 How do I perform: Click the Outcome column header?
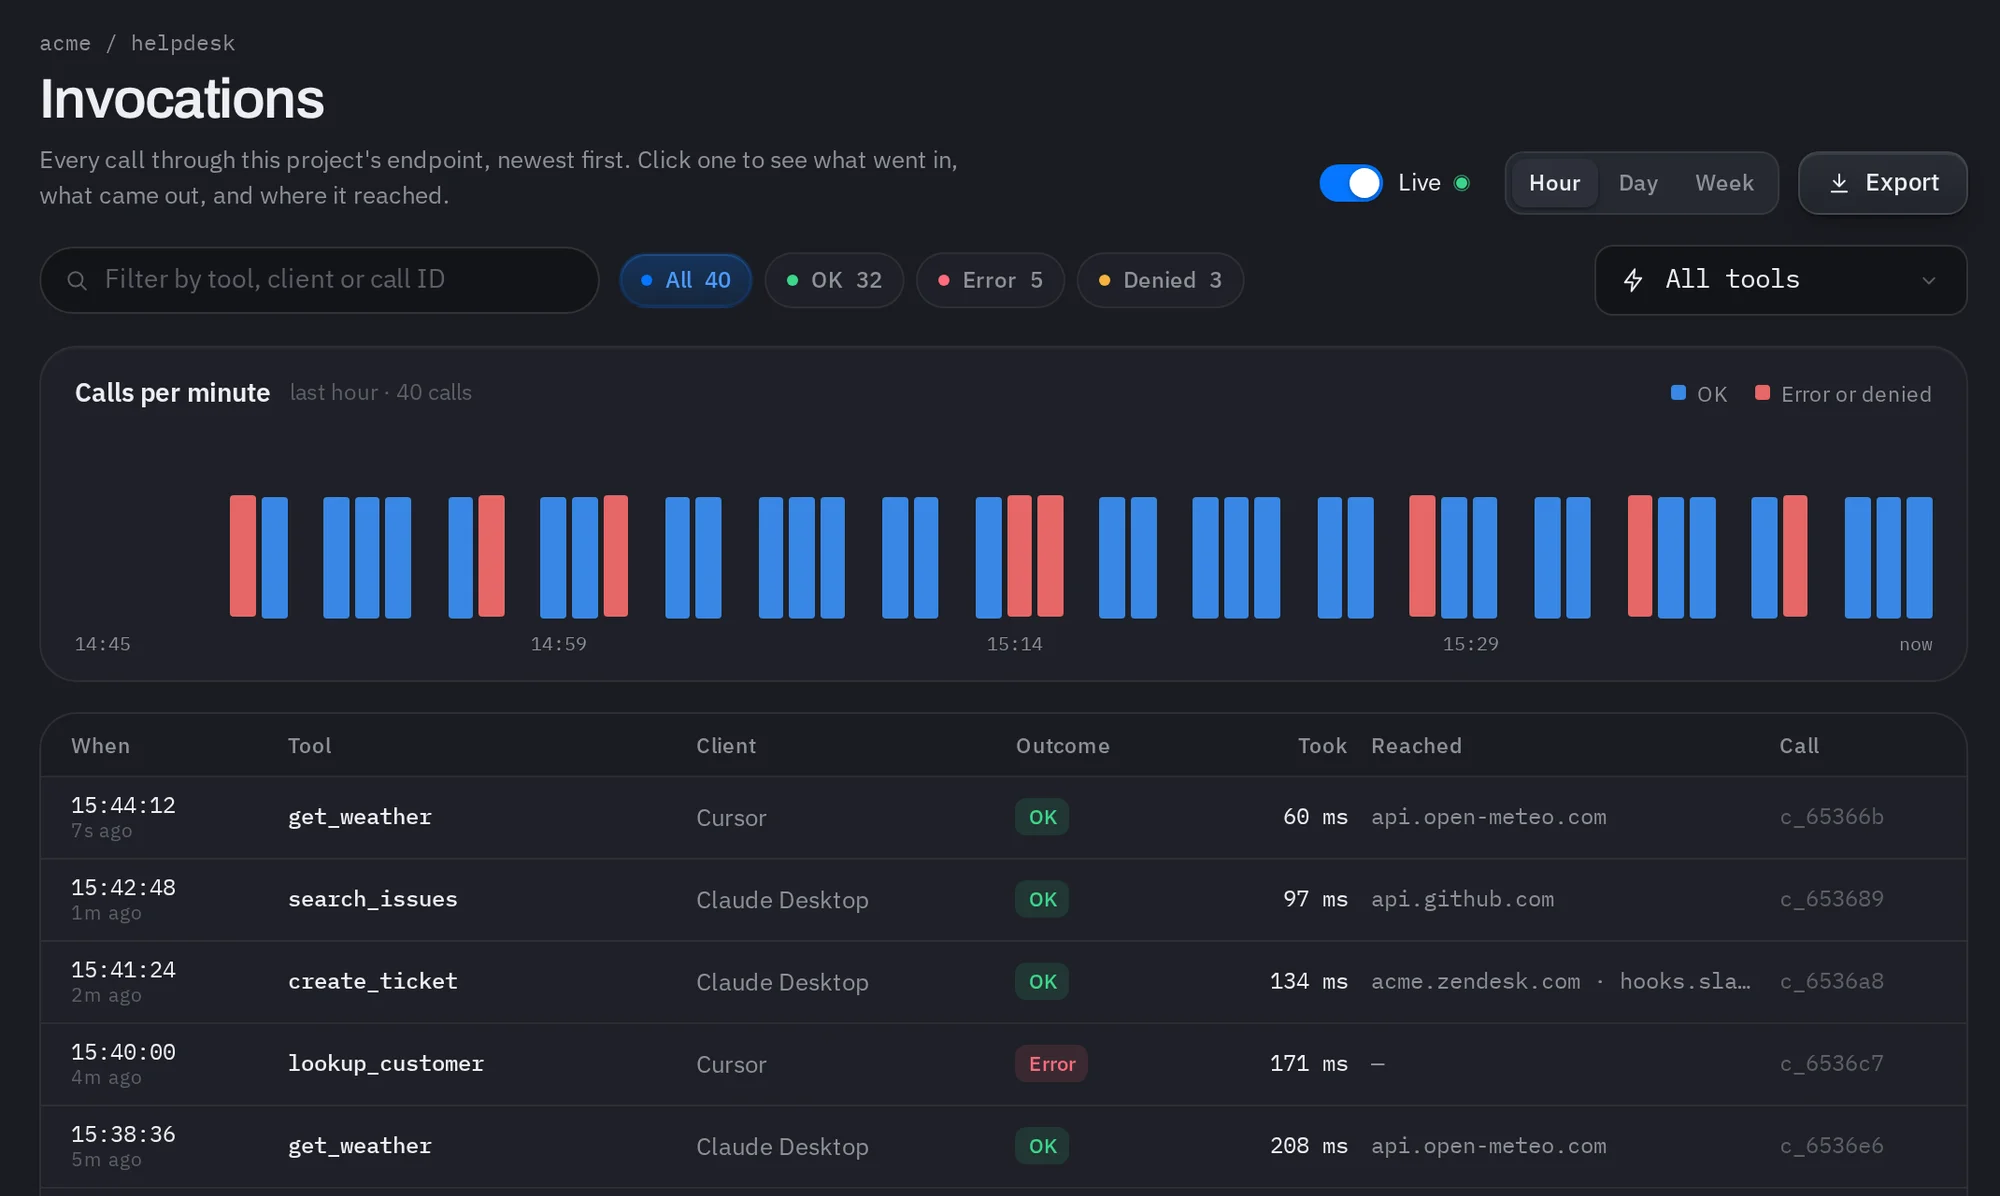click(1062, 746)
